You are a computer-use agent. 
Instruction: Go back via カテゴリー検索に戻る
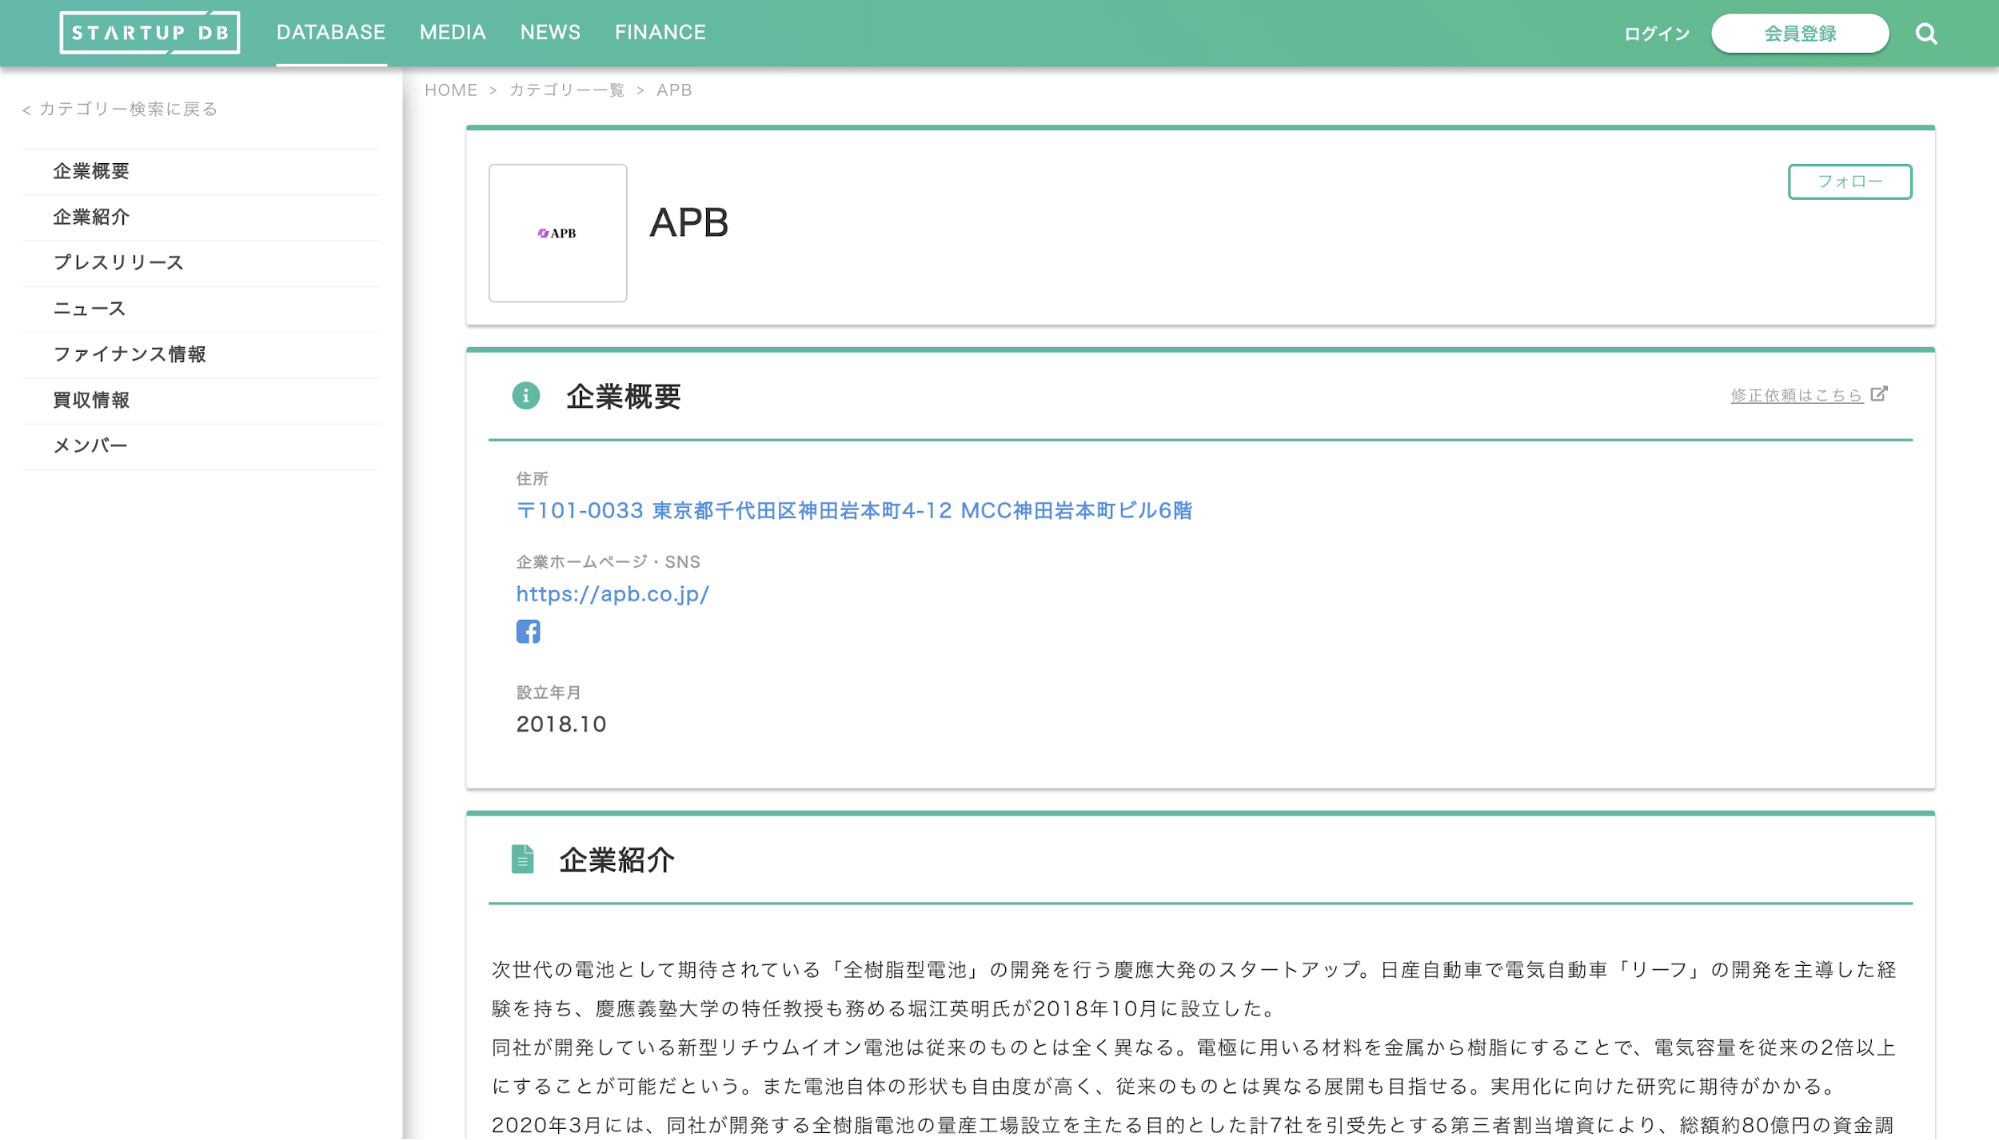click(120, 109)
